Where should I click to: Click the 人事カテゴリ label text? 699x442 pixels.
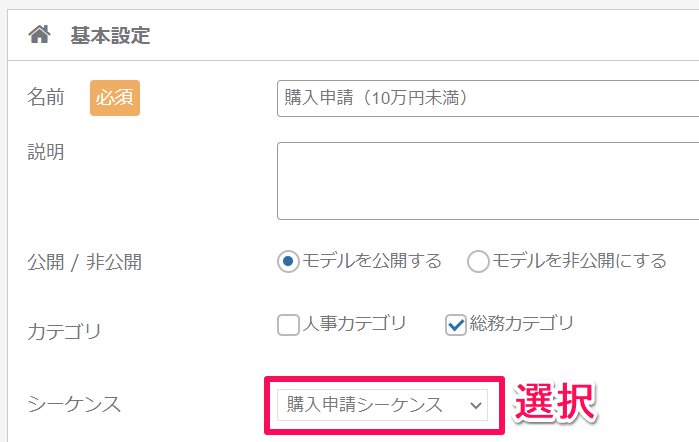354,323
